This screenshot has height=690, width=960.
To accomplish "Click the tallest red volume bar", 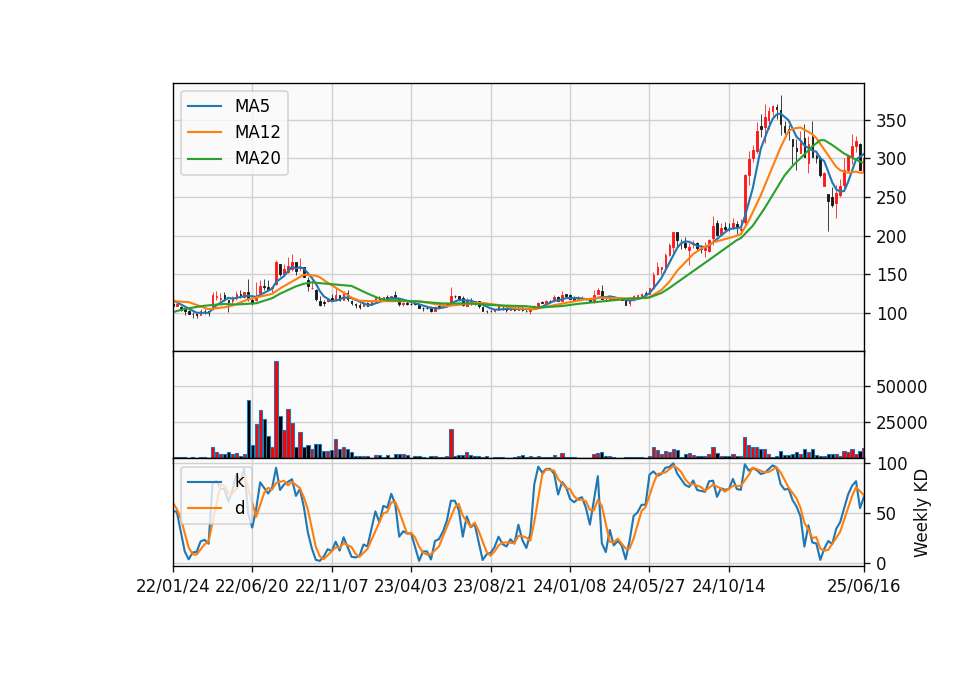I will point(277,410).
